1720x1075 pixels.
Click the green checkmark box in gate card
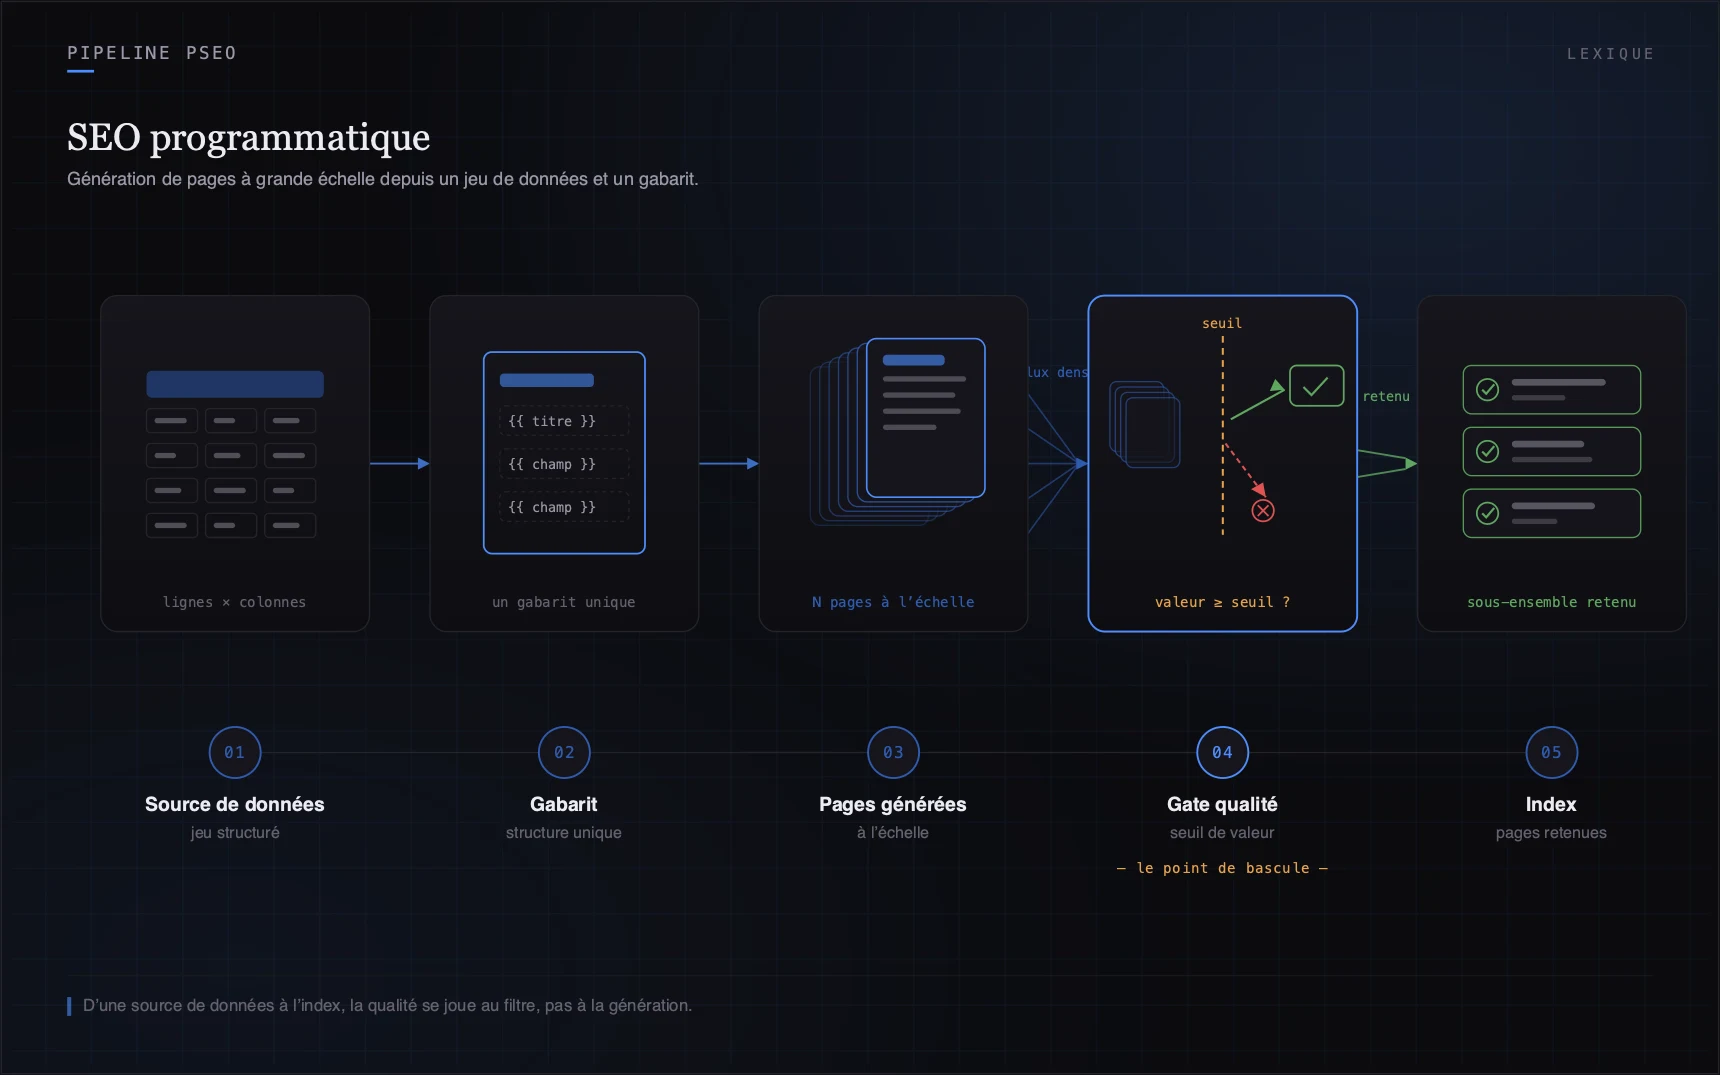(1316, 386)
